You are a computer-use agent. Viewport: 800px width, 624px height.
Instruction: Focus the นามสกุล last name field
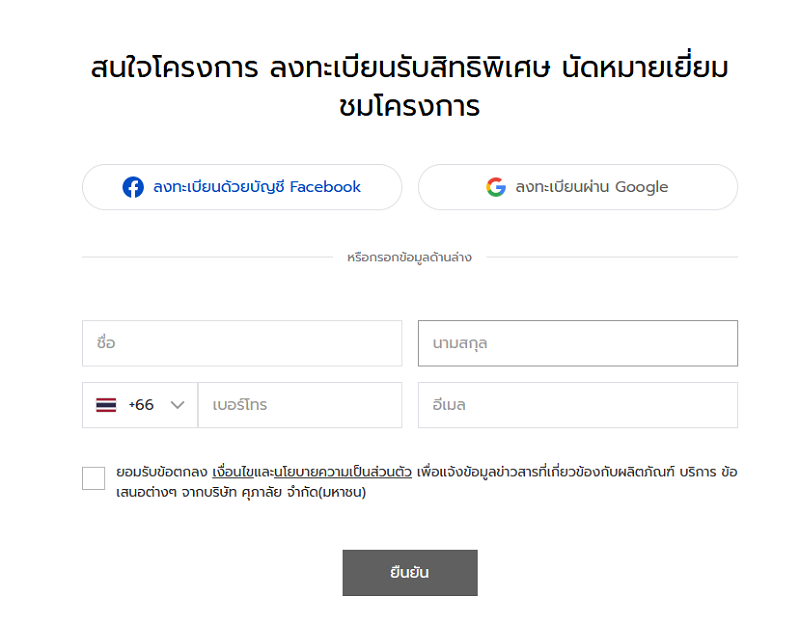578,343
